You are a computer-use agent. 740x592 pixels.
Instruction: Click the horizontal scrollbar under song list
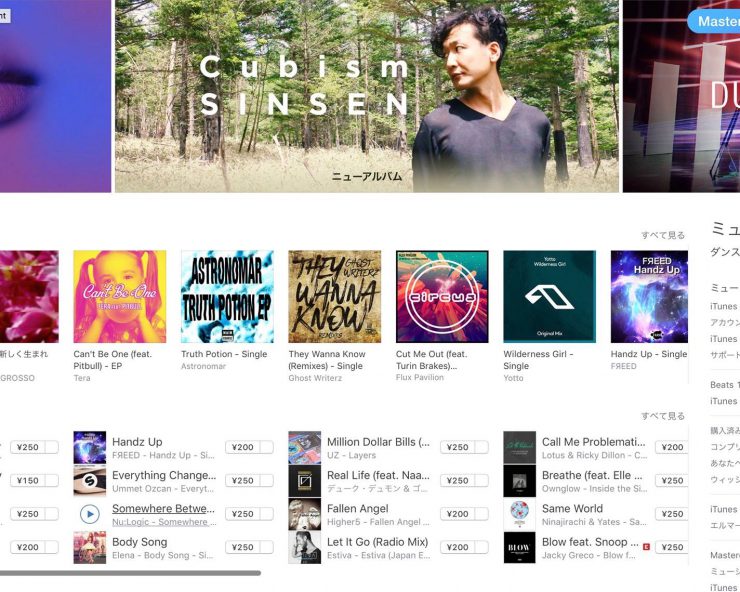click(x=130, y=573)
